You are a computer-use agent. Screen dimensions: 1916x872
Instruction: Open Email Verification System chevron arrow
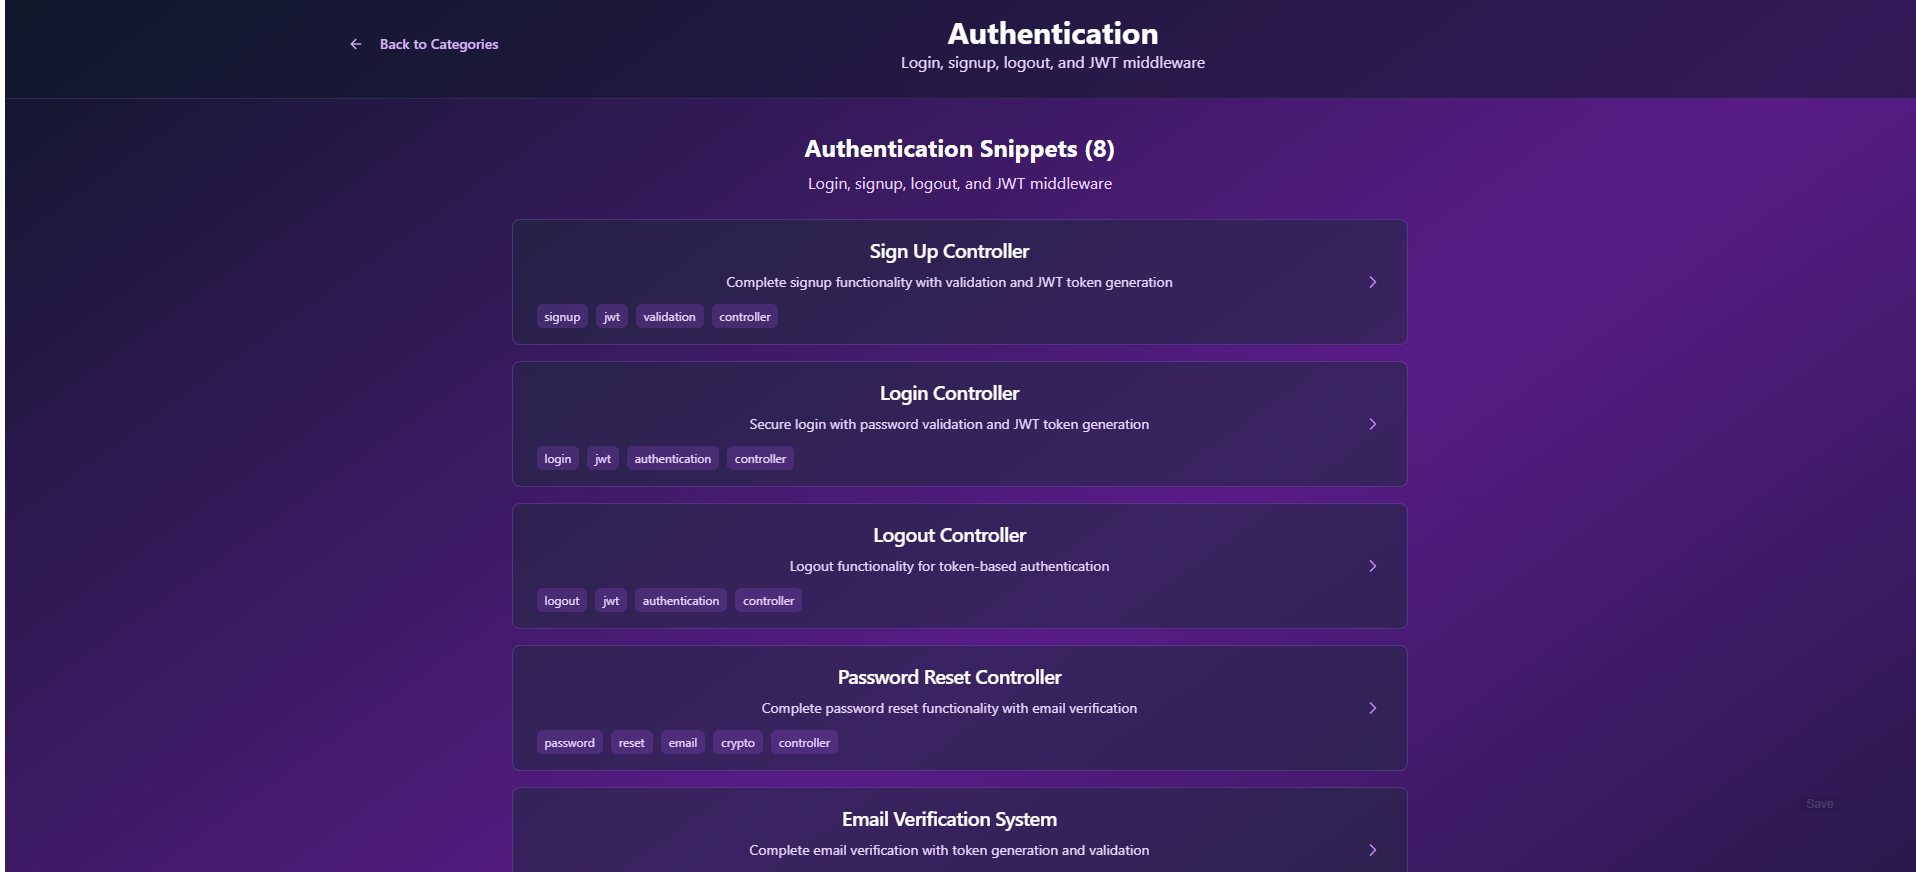[1372, 850]
